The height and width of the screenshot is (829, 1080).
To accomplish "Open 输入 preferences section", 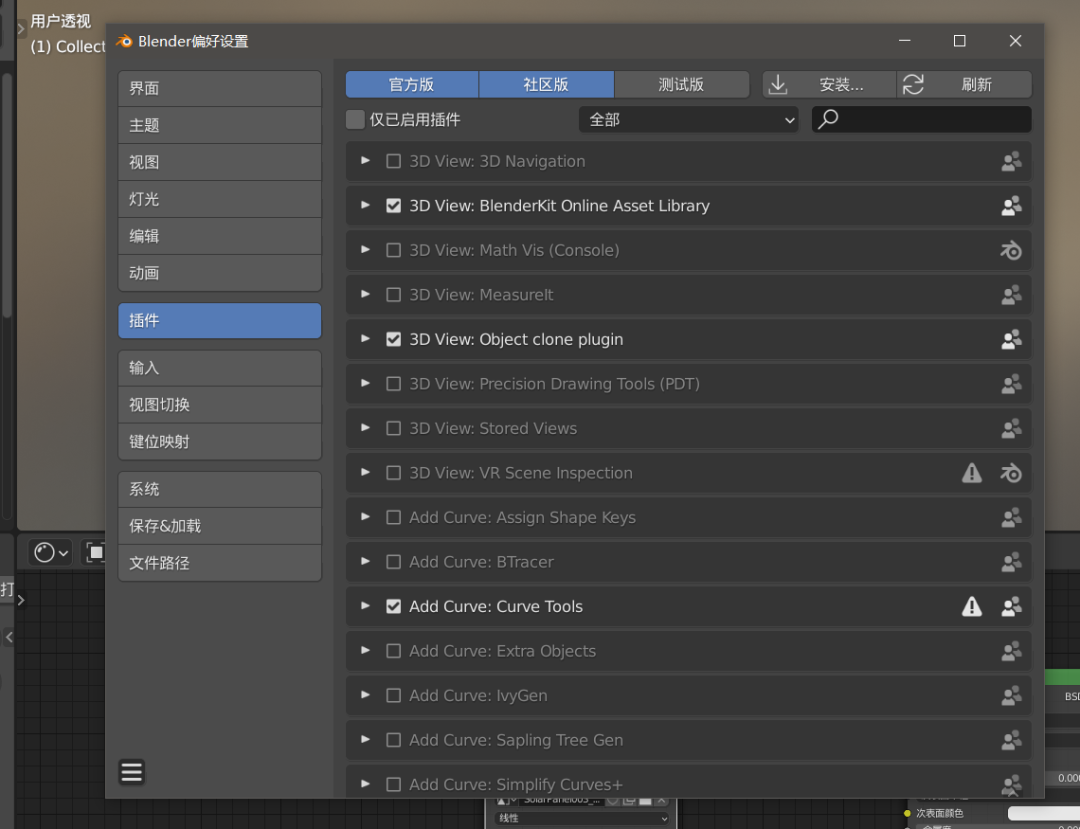I will tap(220, 368).
